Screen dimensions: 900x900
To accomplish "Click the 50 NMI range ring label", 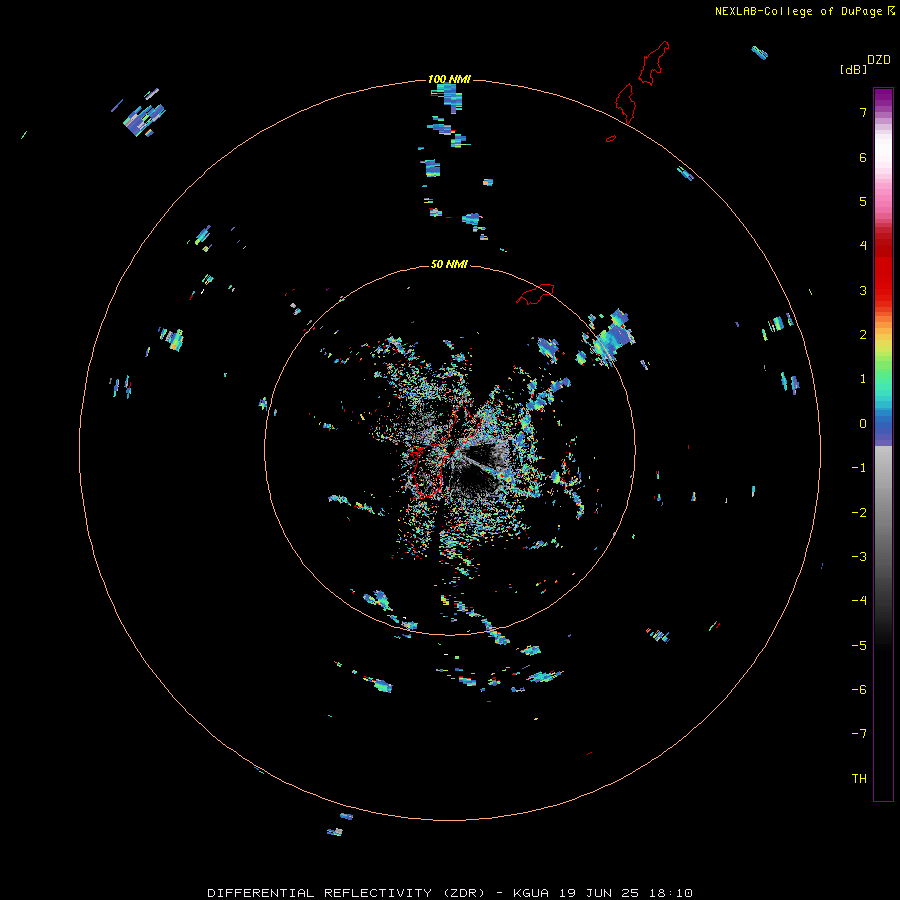I will tap(449, 264).
